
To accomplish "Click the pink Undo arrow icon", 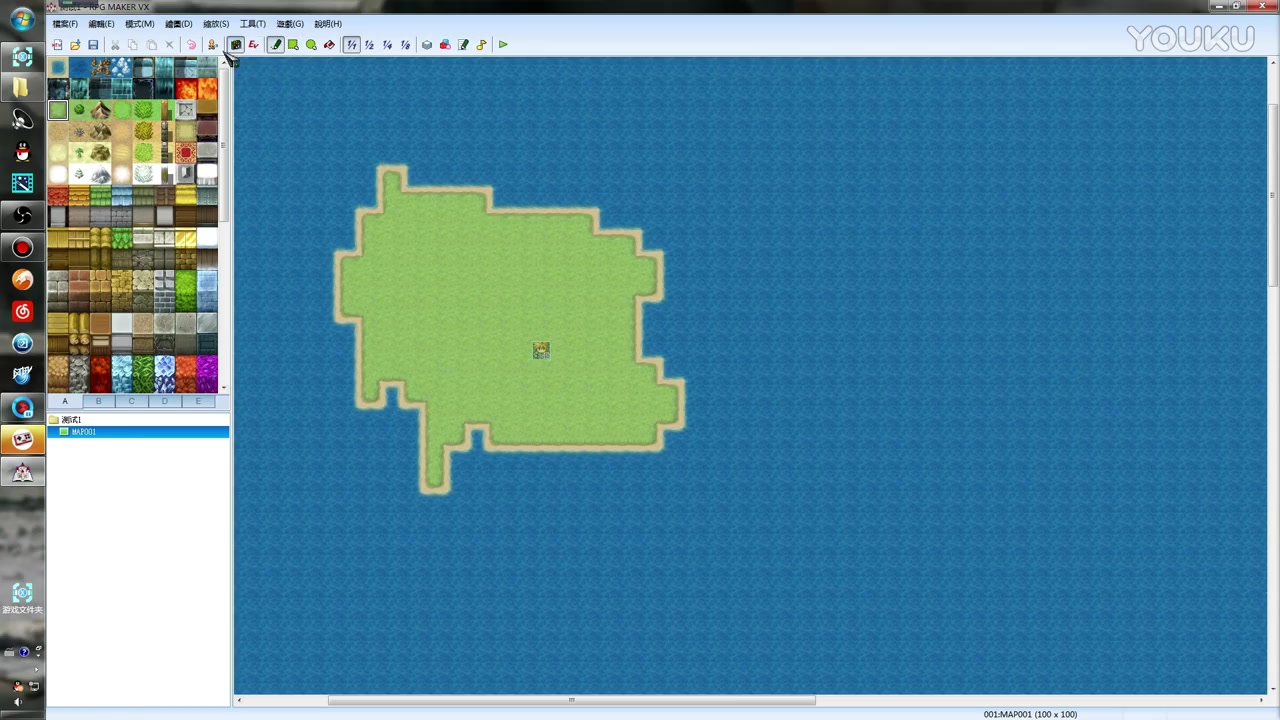I will (x=191, y=44).
